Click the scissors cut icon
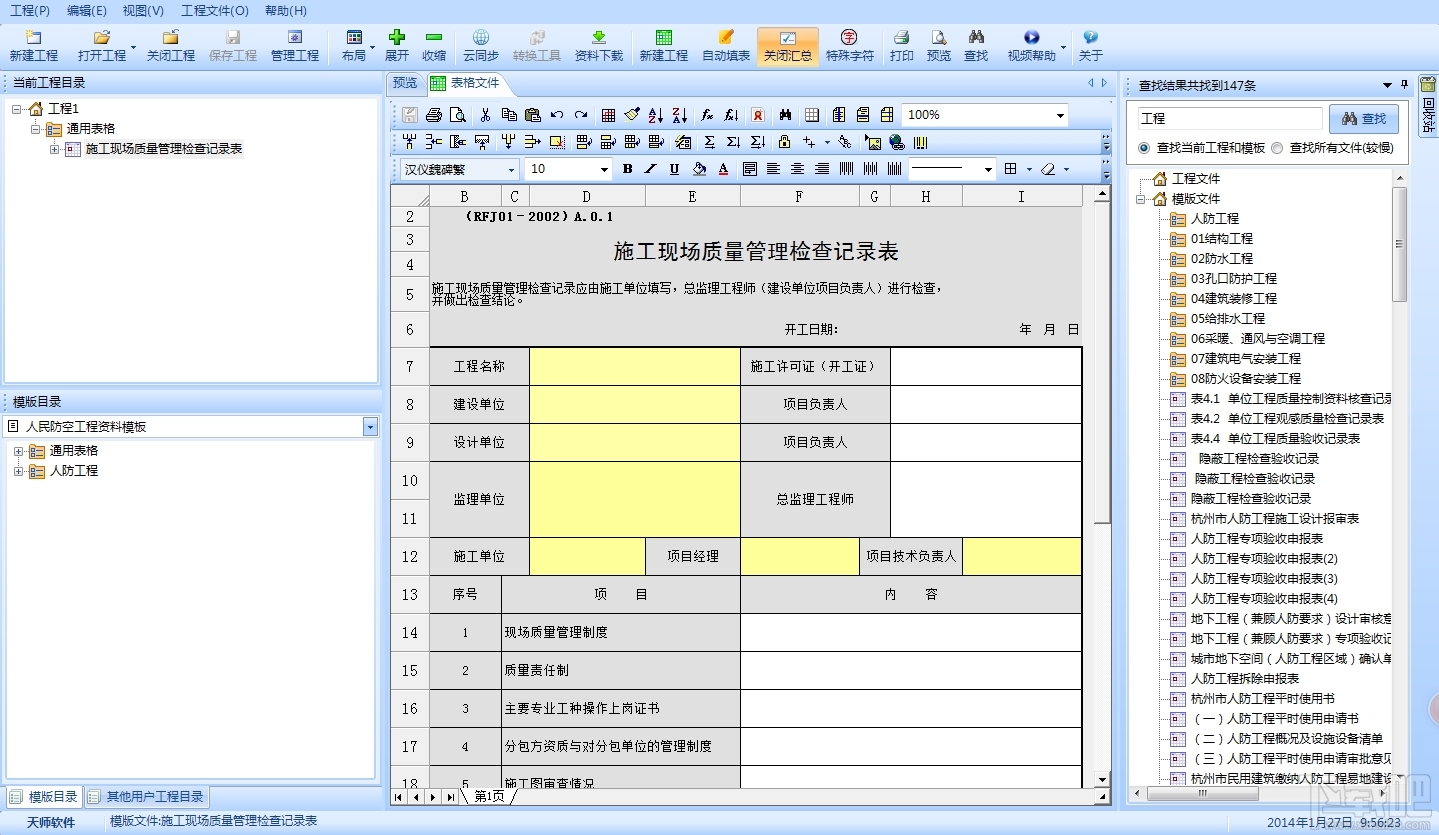 tap(485, 115)
